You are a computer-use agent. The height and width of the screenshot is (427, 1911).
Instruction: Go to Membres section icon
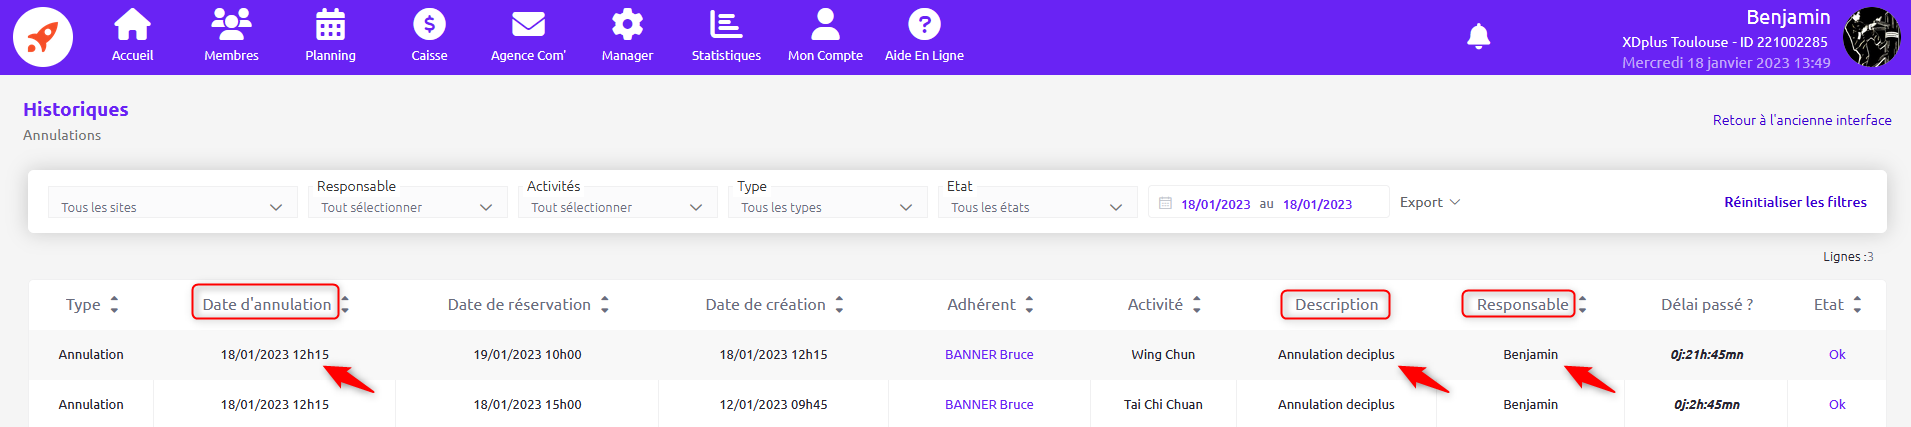coord(231,25)
